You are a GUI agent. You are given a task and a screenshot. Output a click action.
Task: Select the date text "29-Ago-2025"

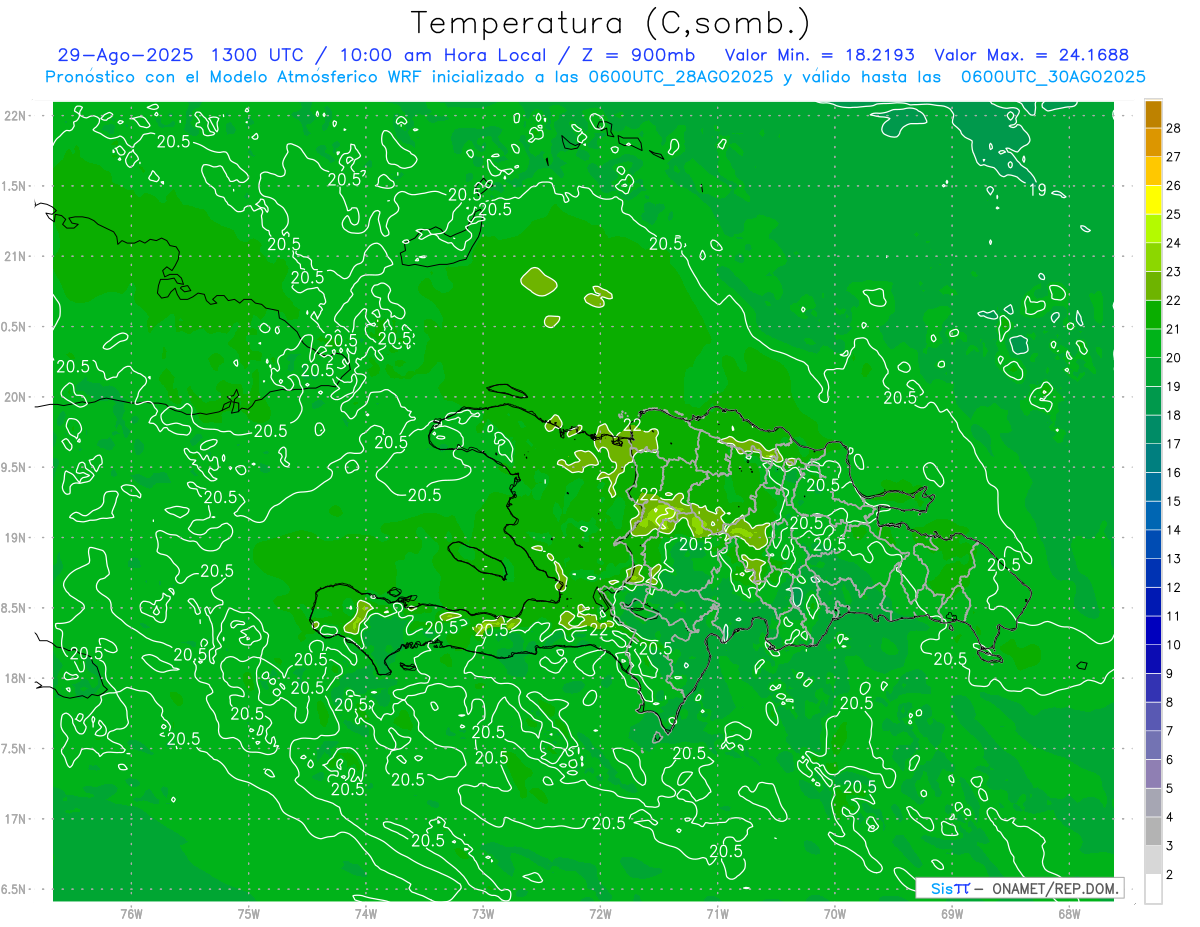(127, 55)
